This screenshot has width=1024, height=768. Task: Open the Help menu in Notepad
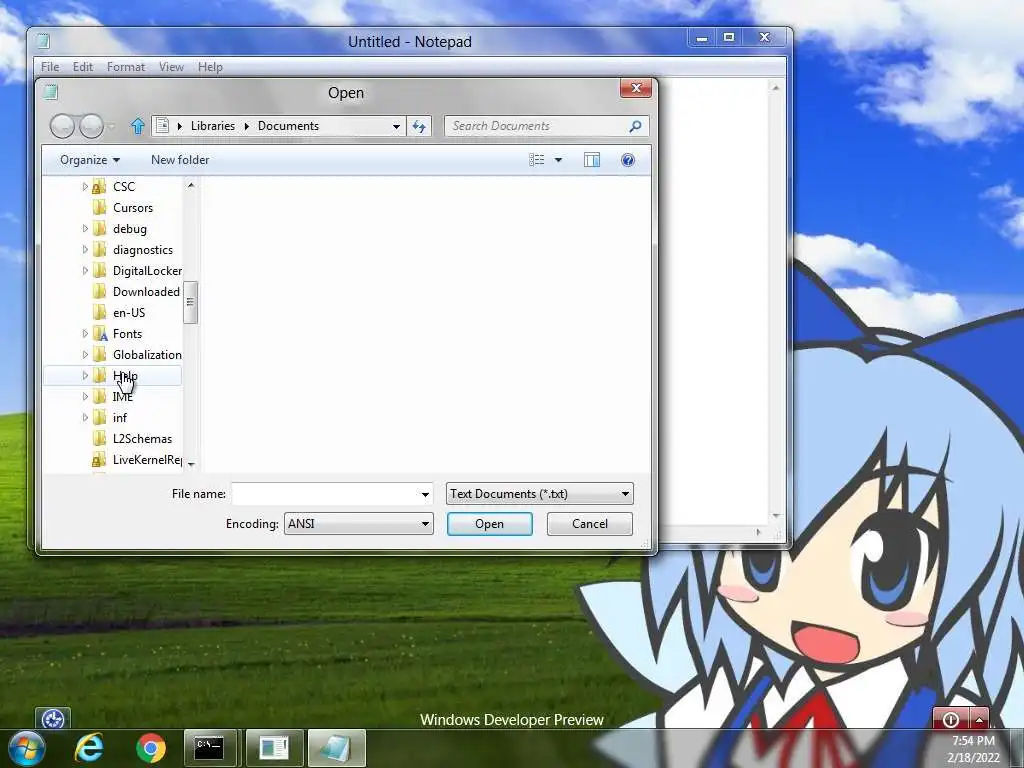(x=210, y=67)
